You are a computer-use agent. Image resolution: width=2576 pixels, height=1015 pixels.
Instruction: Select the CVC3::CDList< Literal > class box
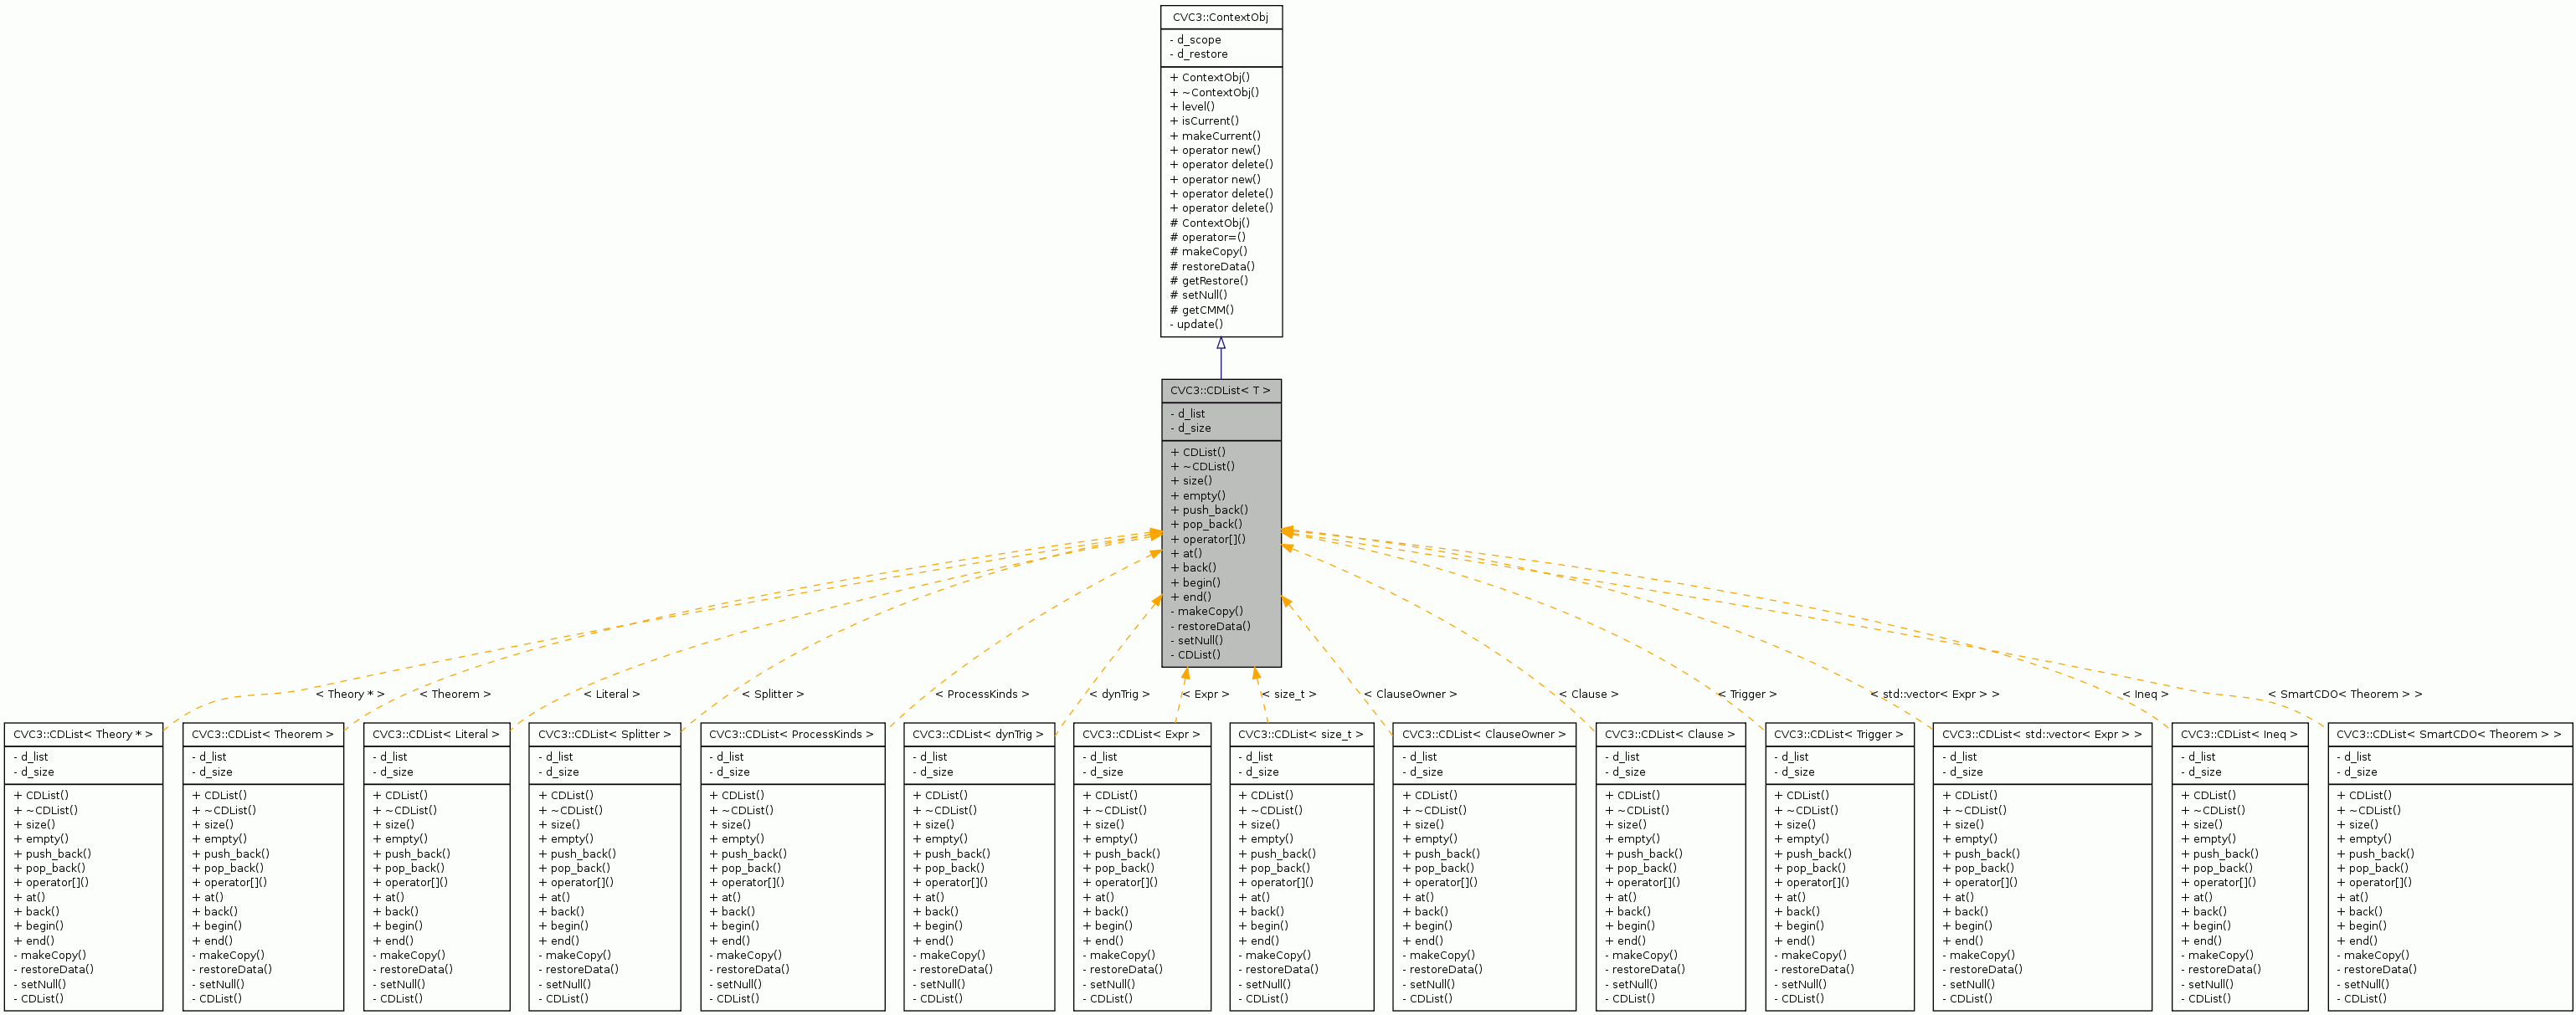pos(436,734)
